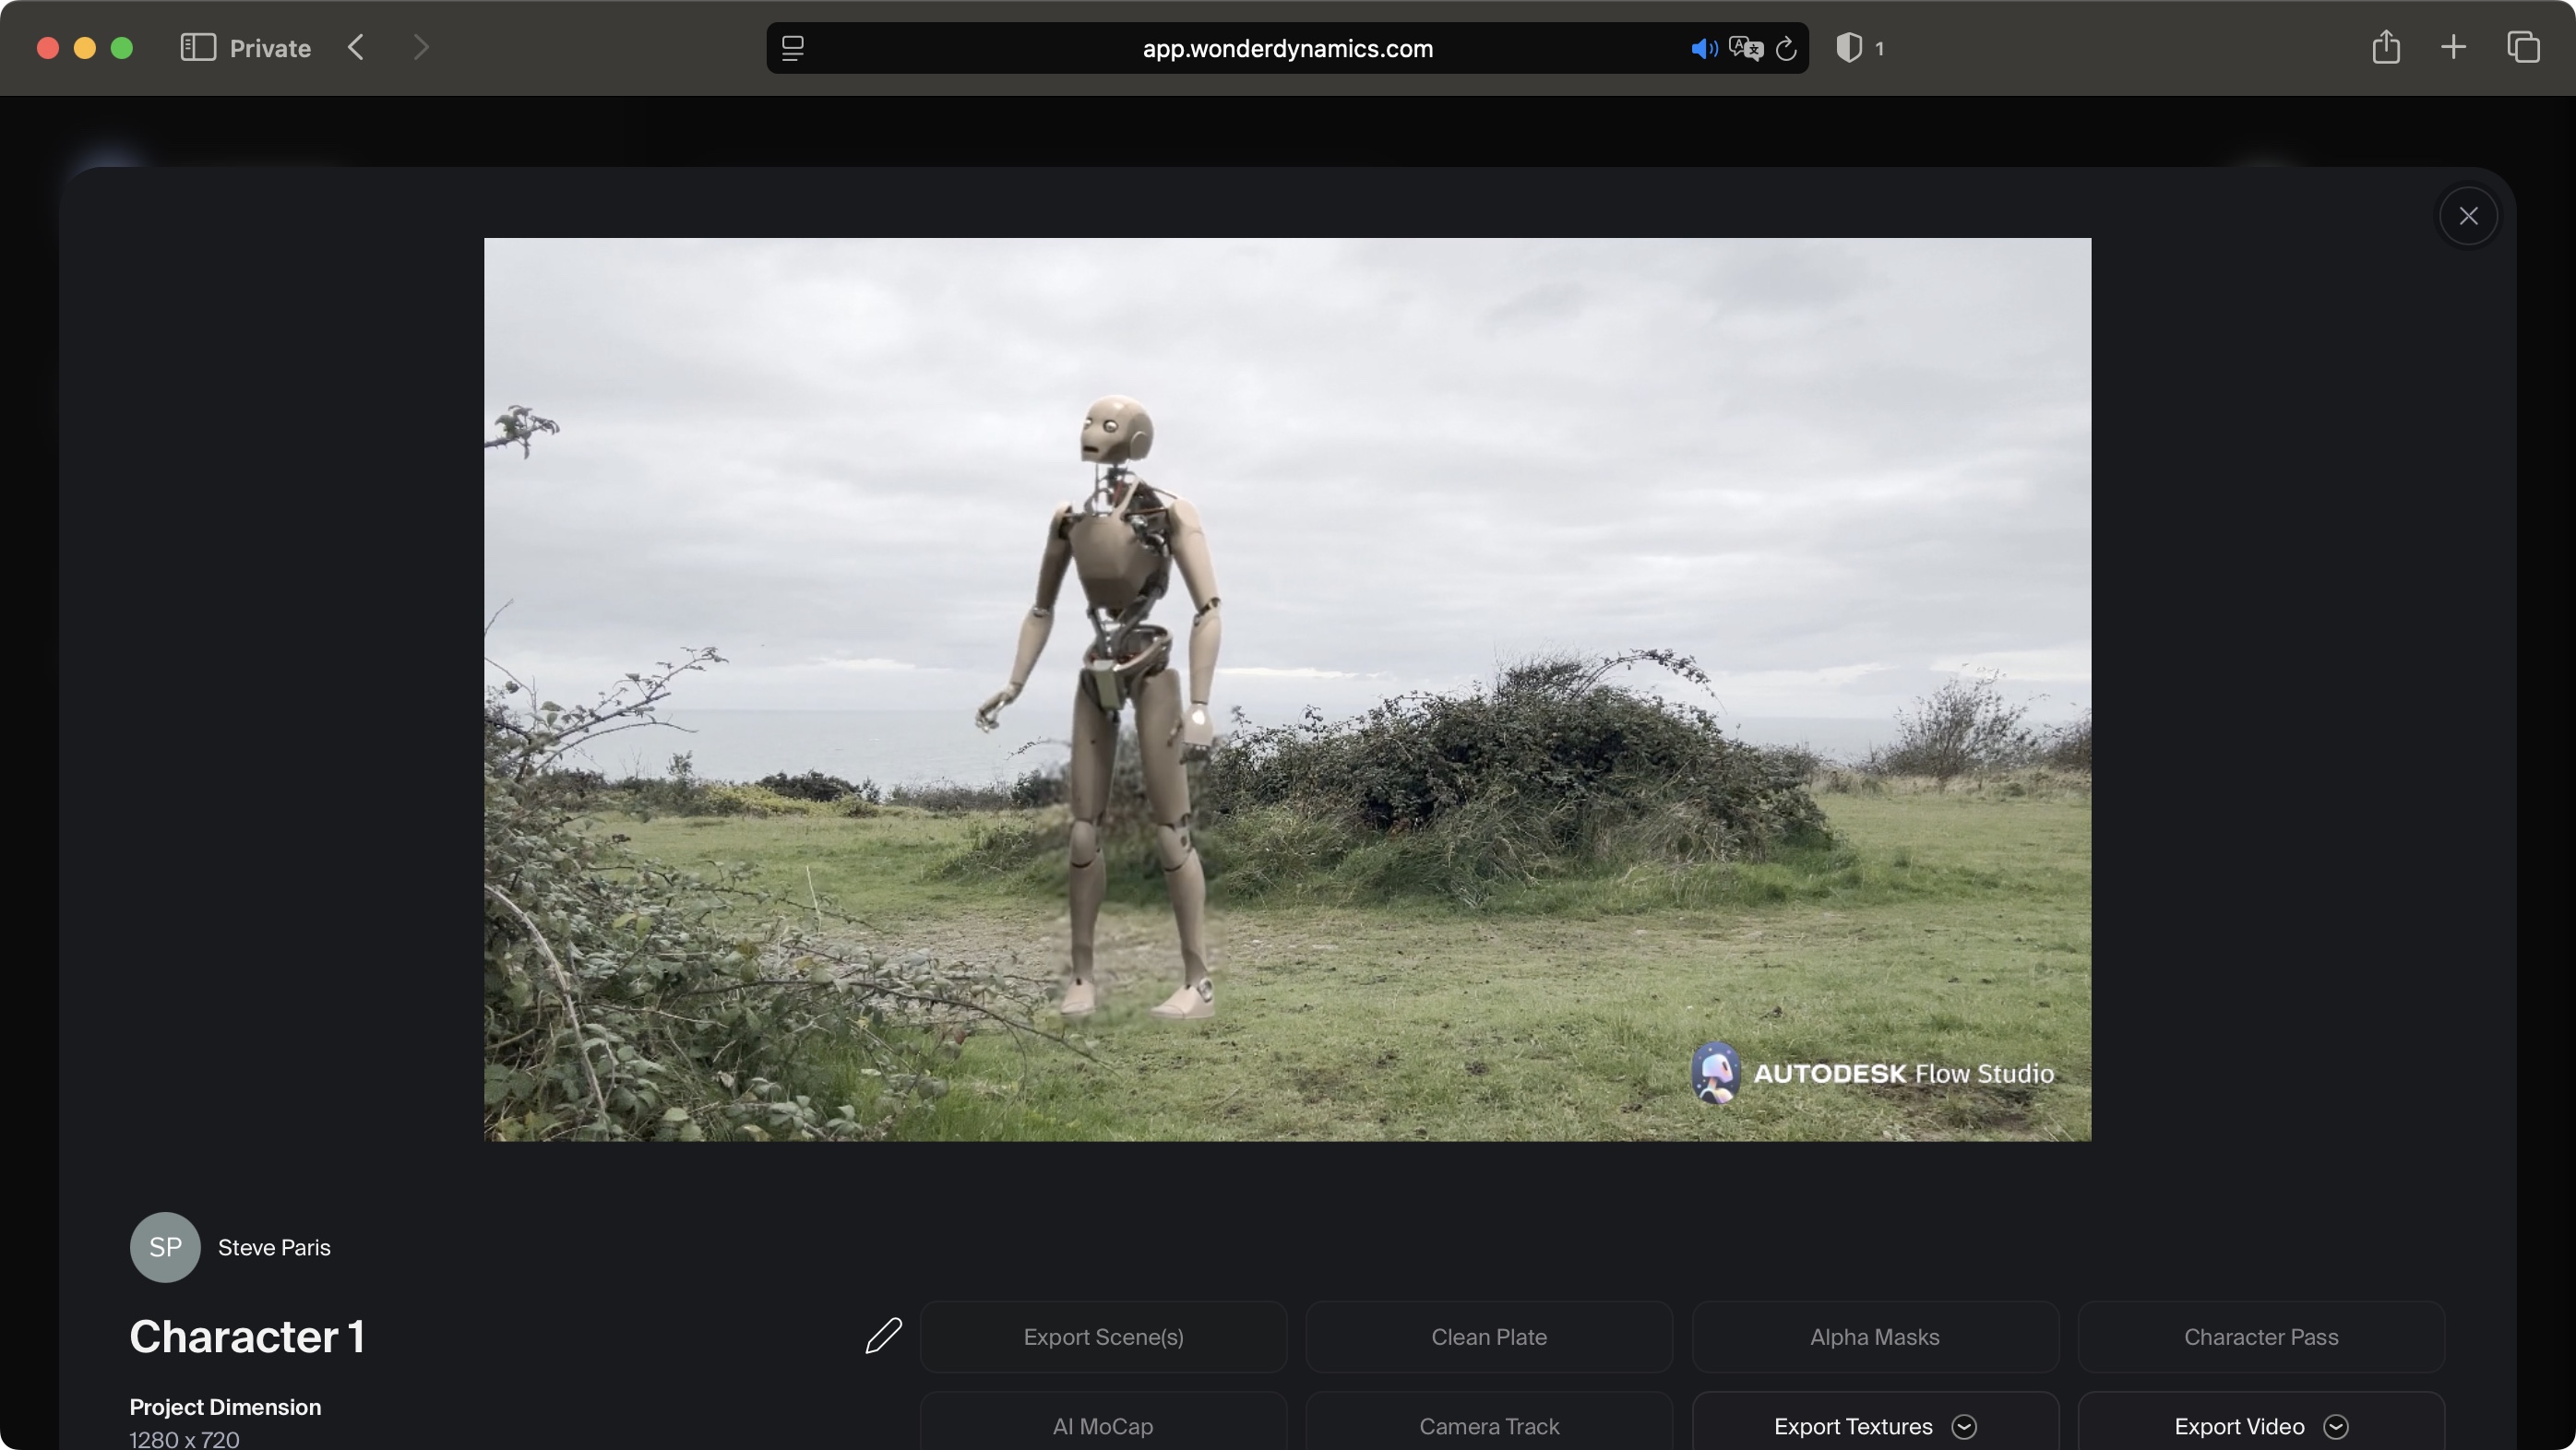
Task: Generate a Clean Plate
Action: (1488, 1337)
